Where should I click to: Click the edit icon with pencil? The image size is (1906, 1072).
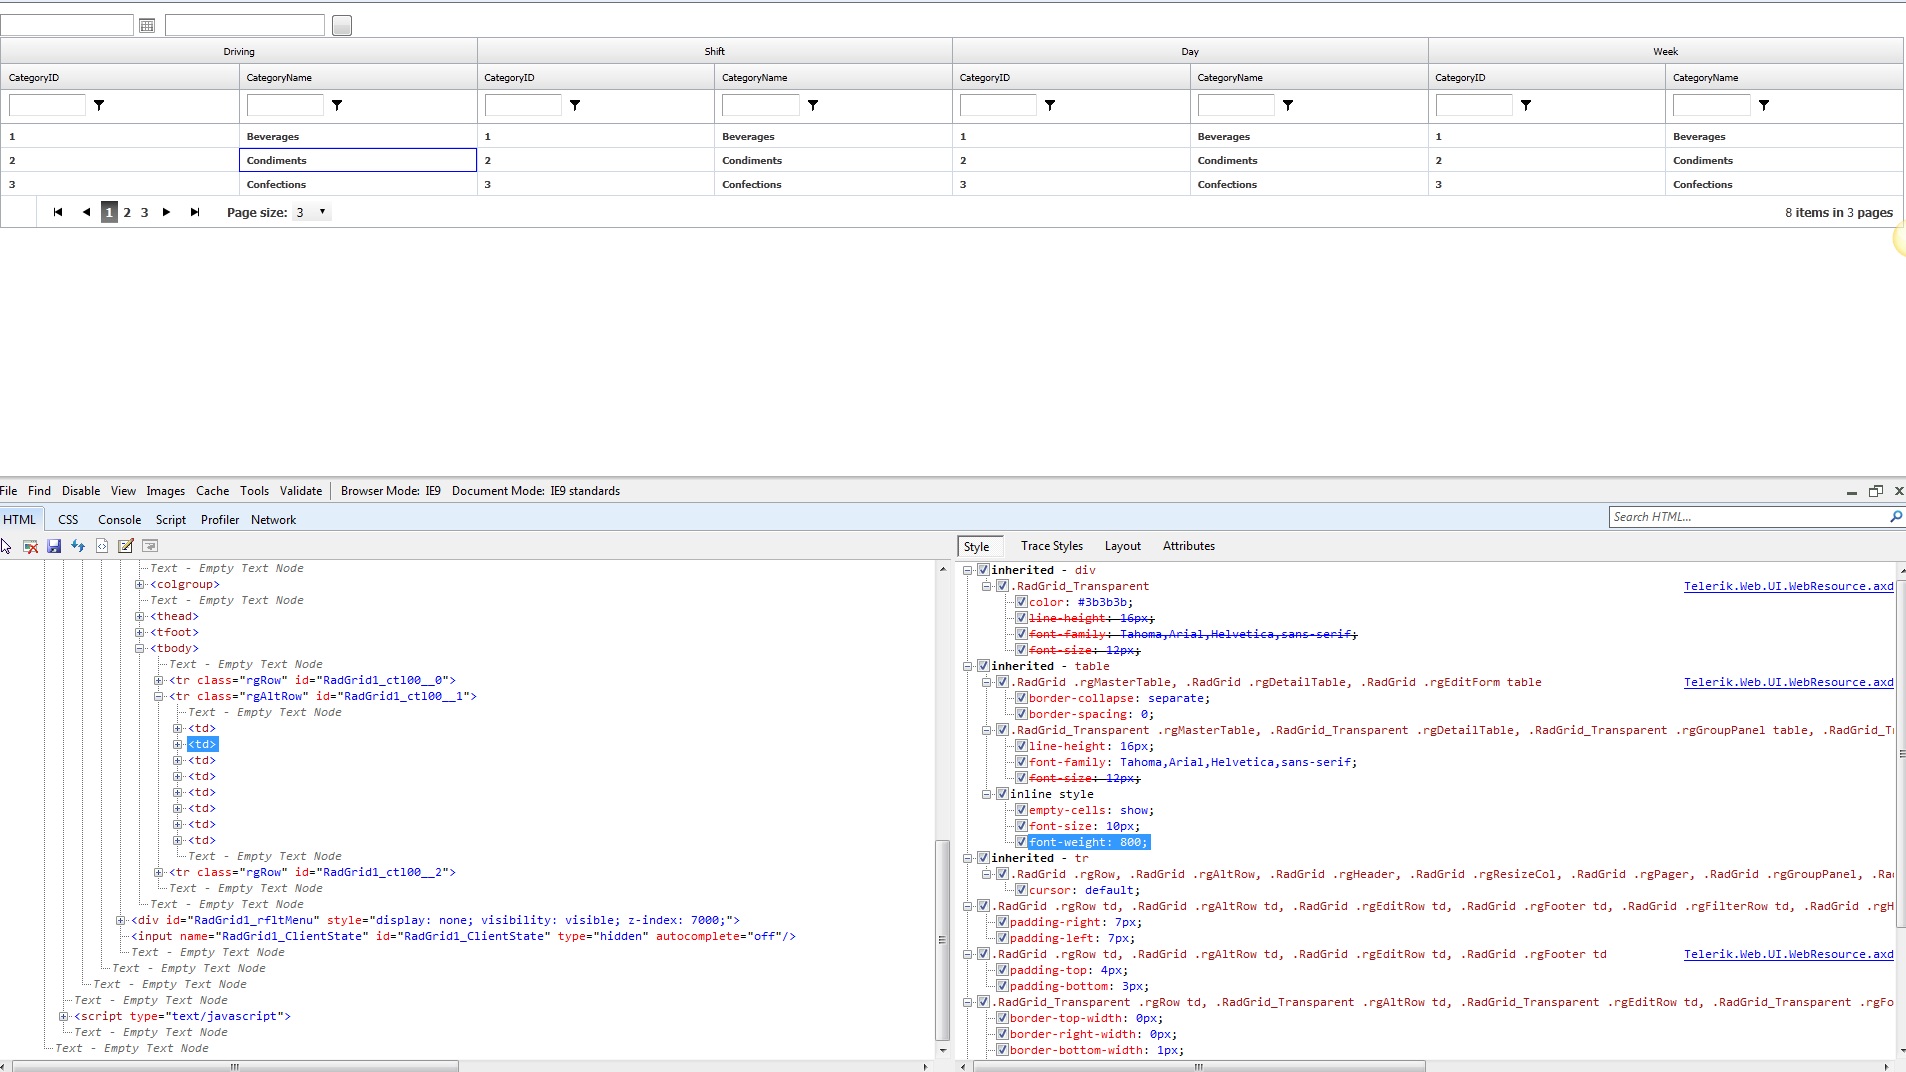click(x=126, y=546)
